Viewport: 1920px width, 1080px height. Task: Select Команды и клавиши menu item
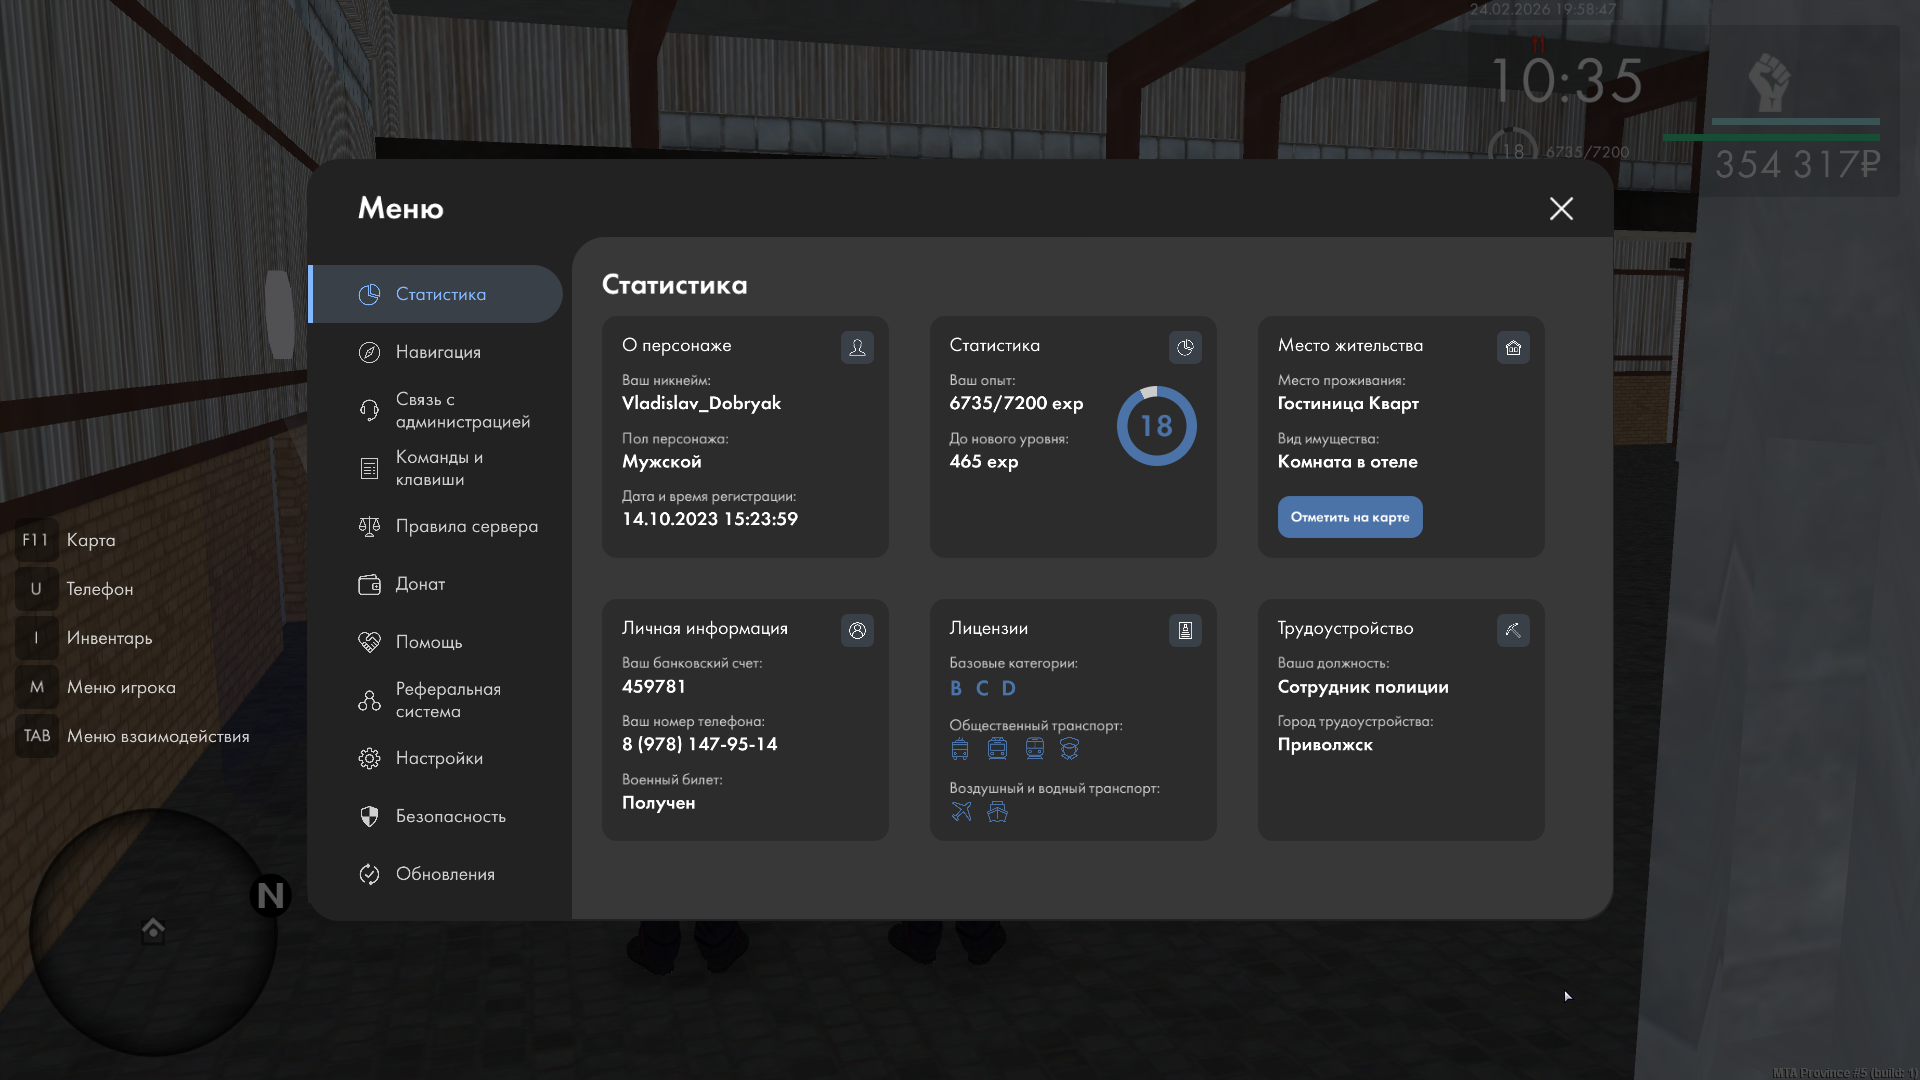[x=438, y=468]
